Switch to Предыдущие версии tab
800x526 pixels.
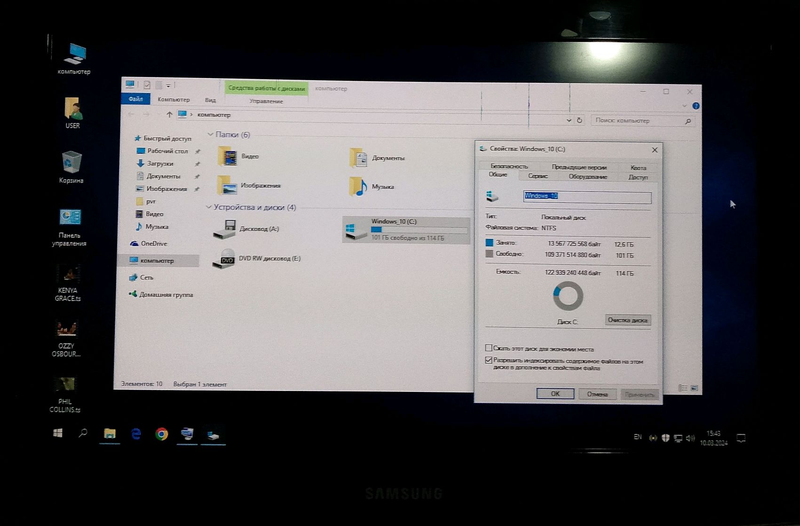579,167
